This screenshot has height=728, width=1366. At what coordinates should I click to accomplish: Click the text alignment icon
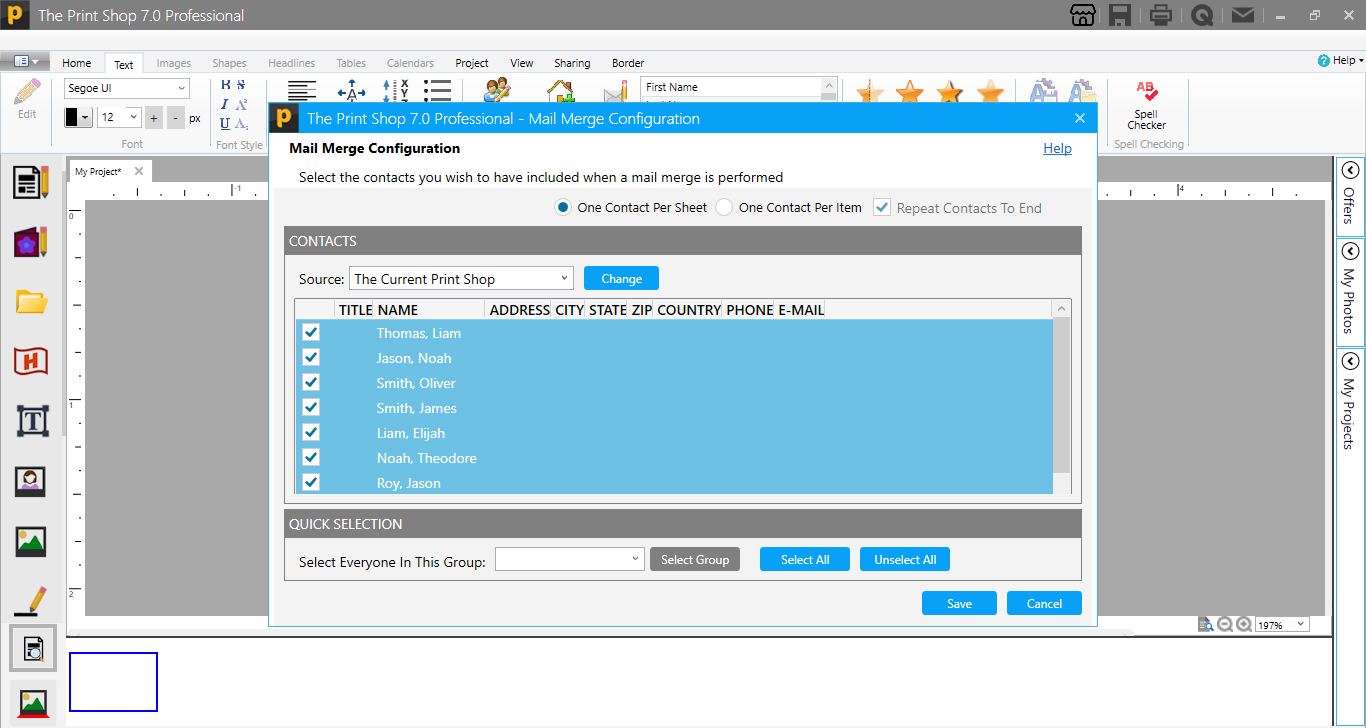pos(302,91)
